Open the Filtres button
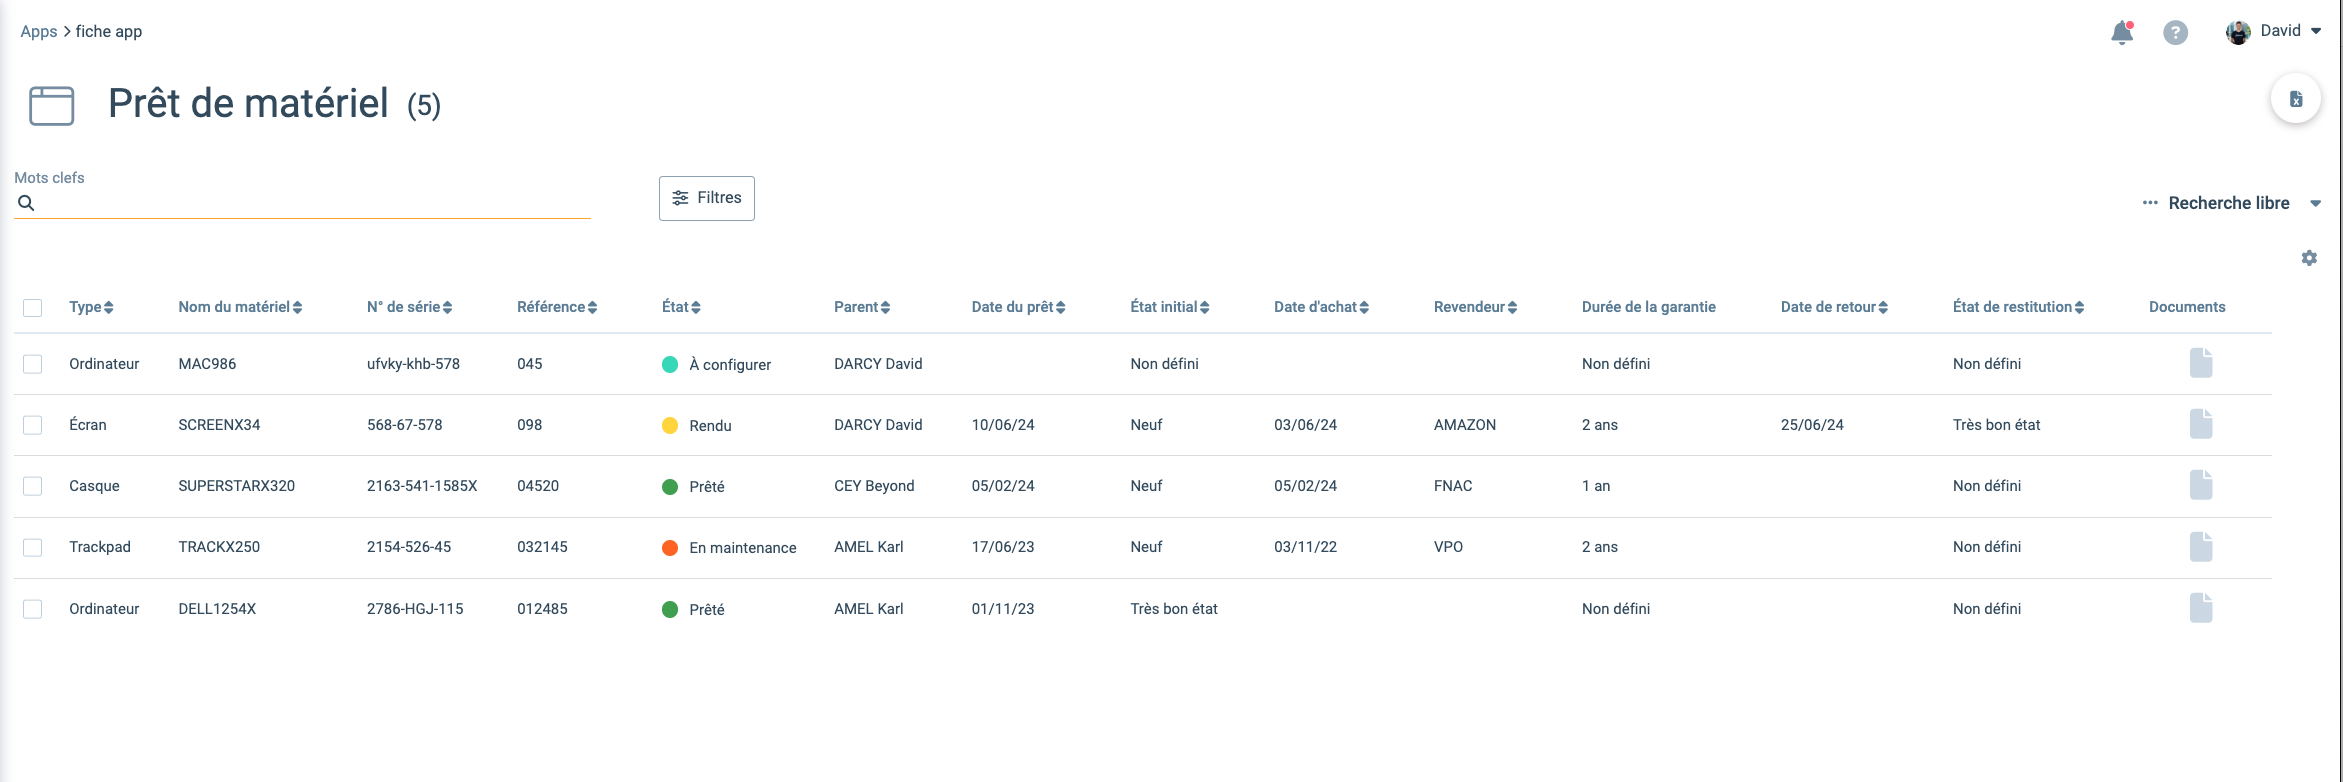Screen dimensions: 2343x782 pyautogui.click(x=707, y=198)
